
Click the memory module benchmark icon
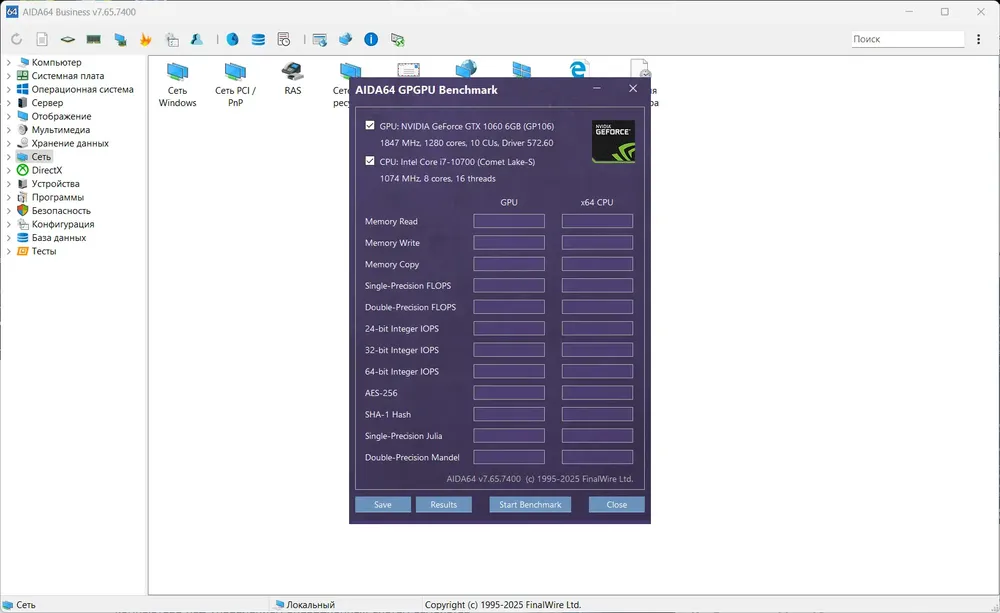point(94,40)
